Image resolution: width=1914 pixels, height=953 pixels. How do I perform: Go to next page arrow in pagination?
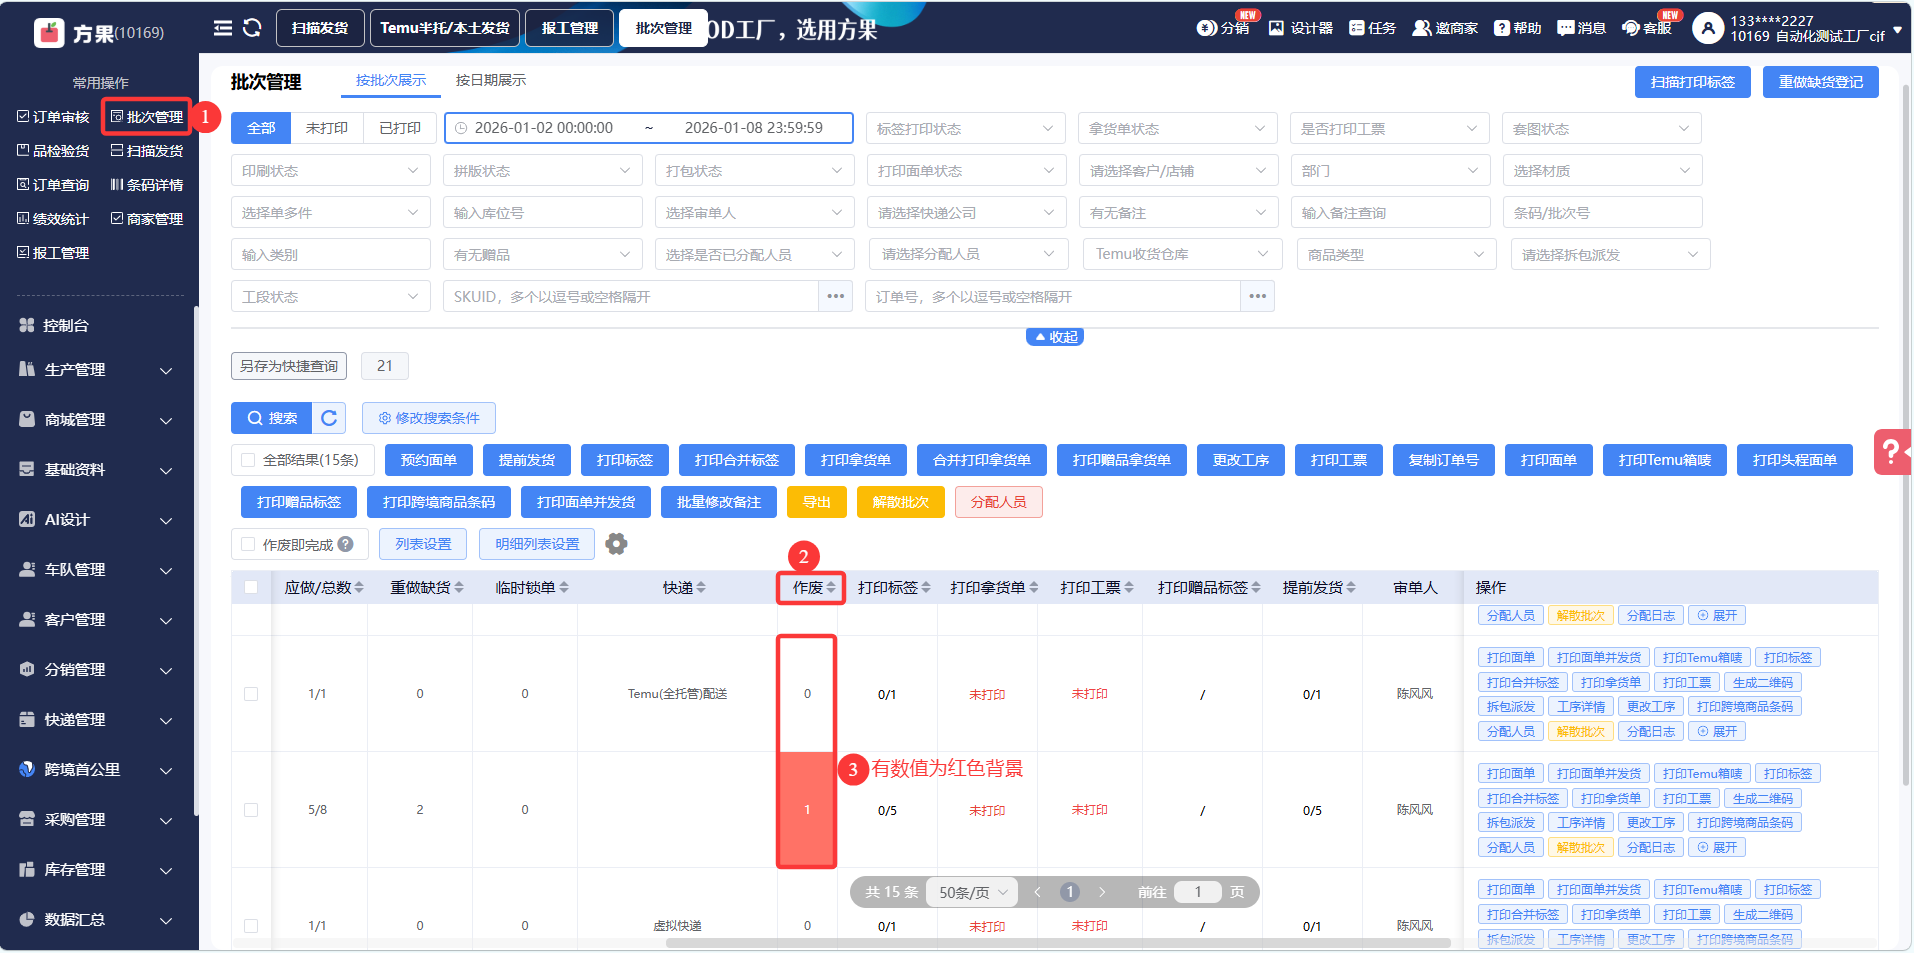(x=1102, y=892)
